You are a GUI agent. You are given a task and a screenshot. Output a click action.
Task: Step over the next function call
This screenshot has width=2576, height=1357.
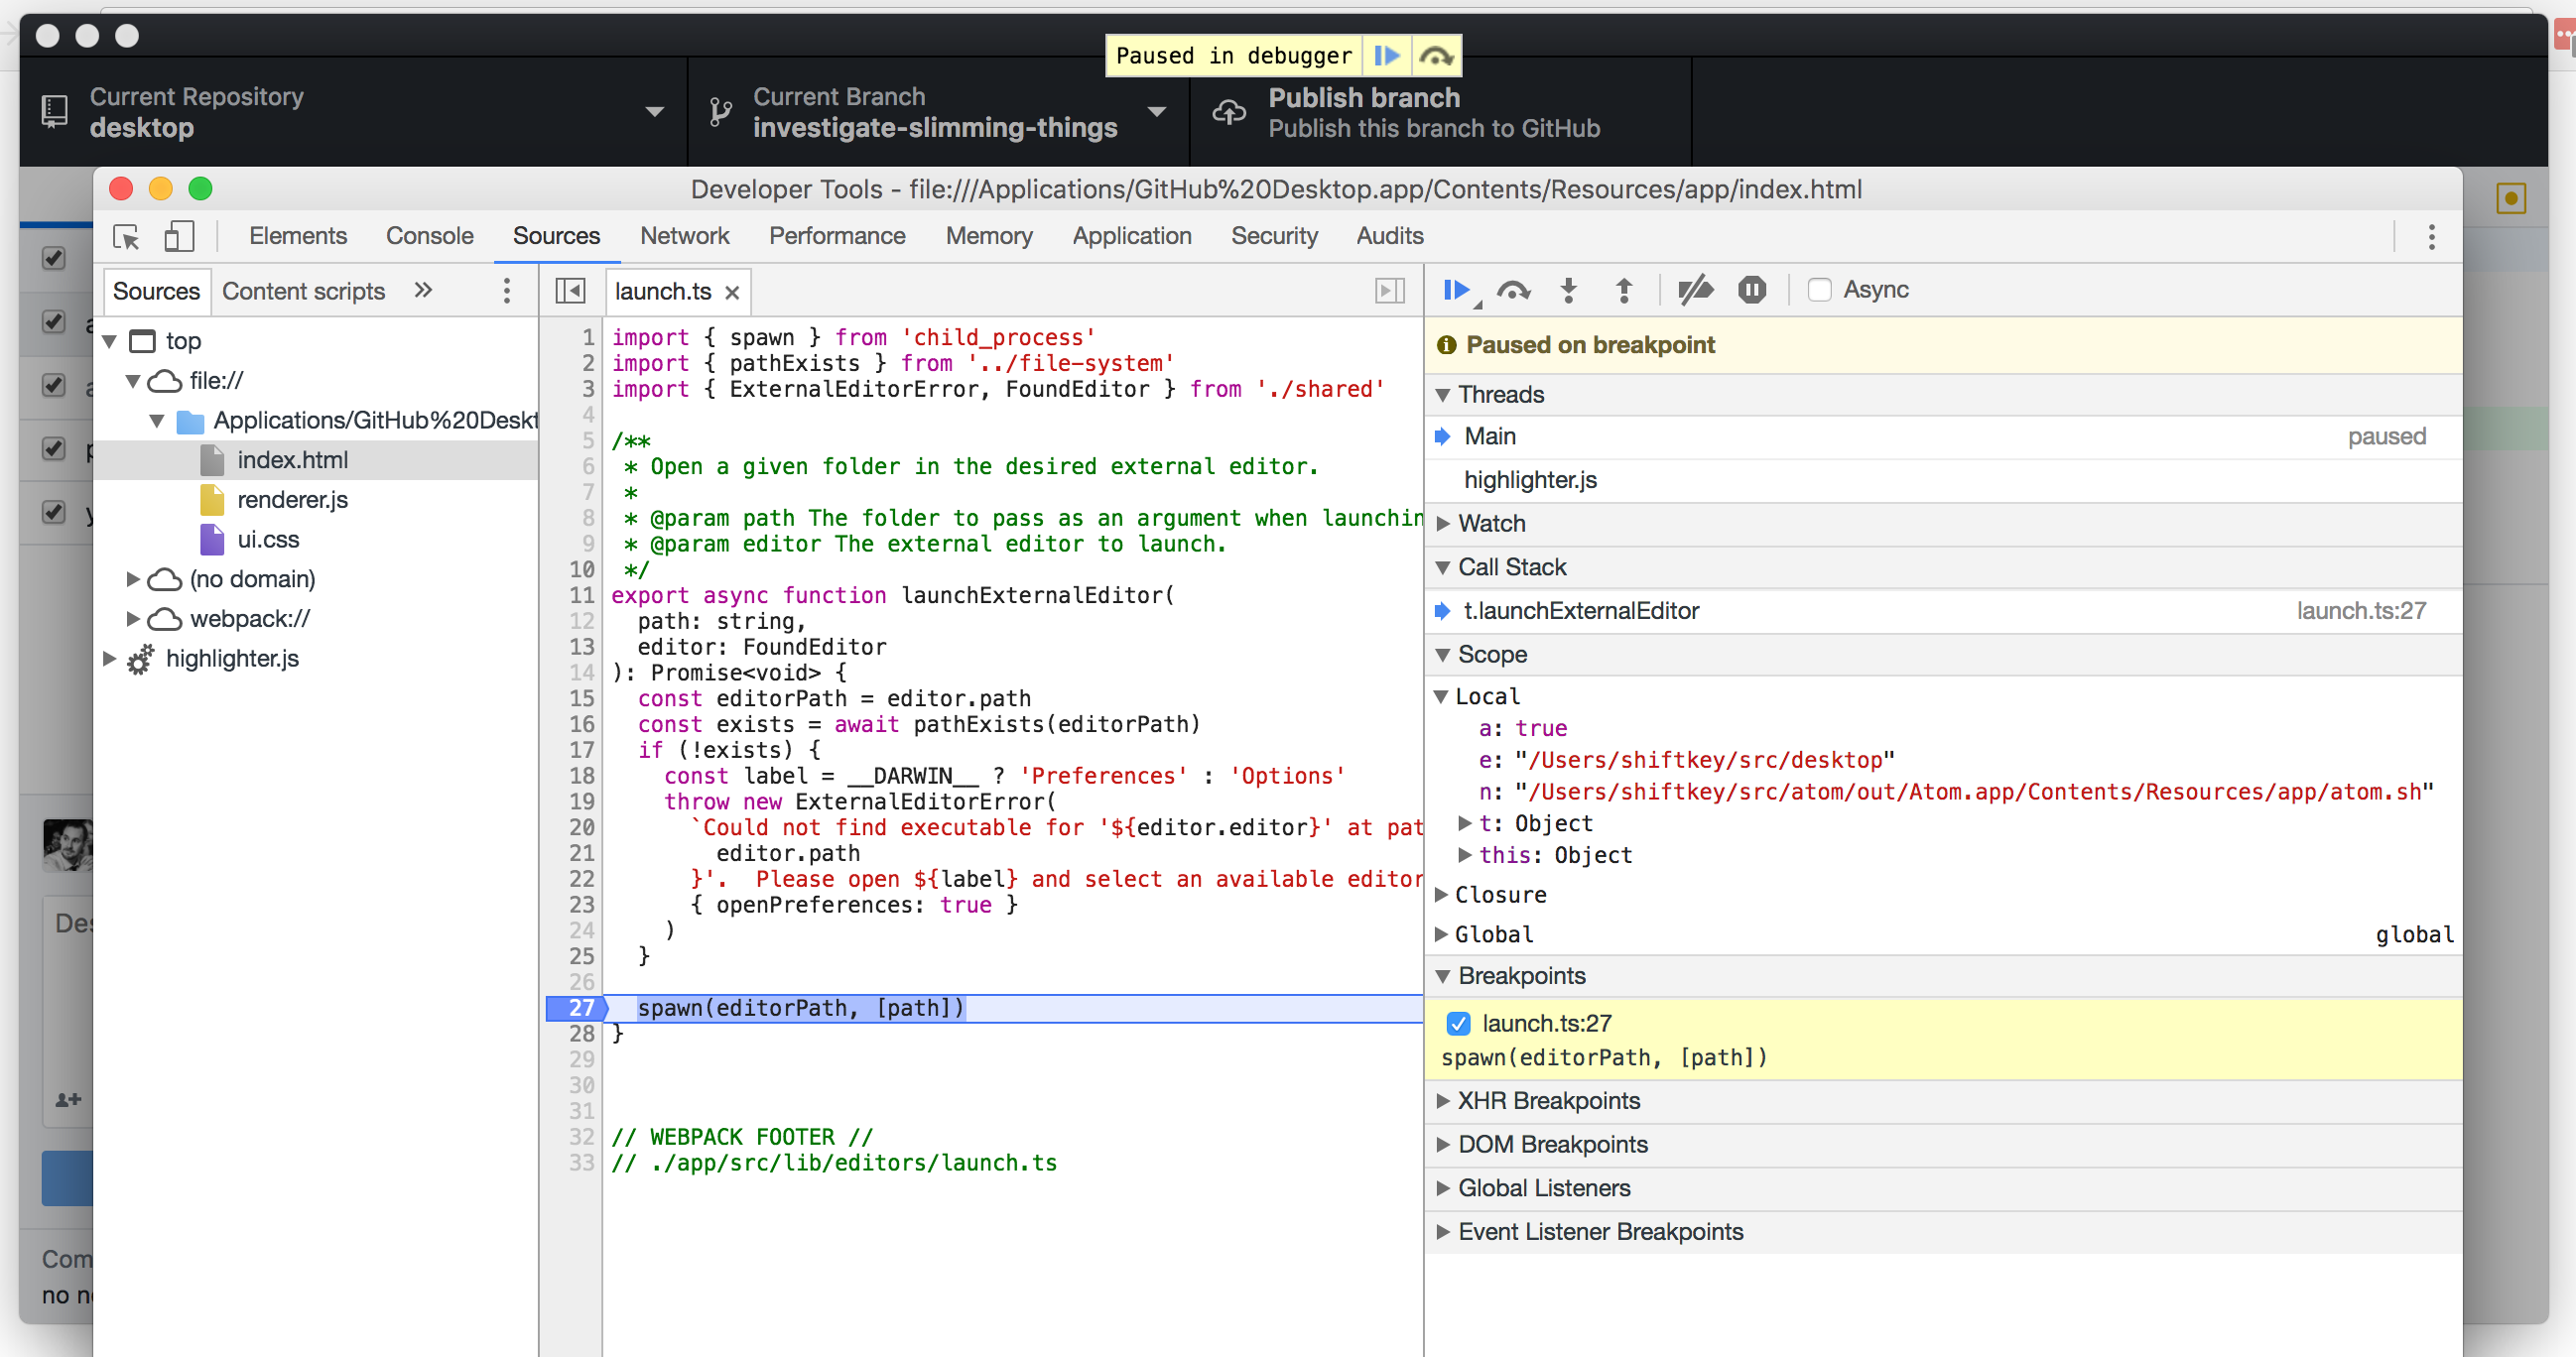1513,290
